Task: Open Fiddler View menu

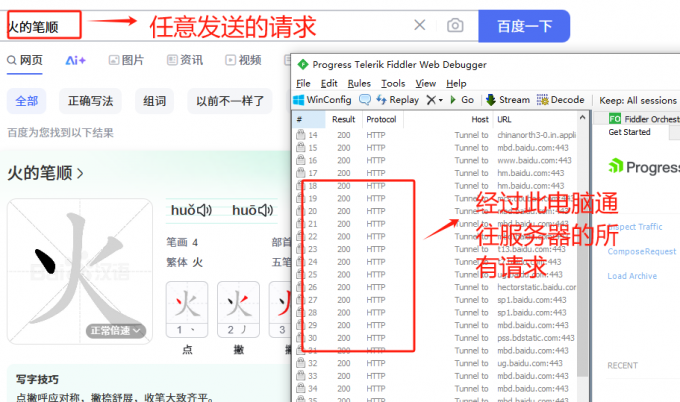Action: coord(425,83)
